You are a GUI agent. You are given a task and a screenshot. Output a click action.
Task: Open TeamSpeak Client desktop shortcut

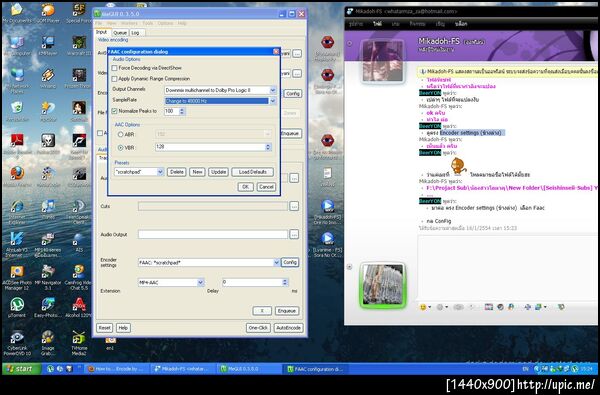point(79,212)
